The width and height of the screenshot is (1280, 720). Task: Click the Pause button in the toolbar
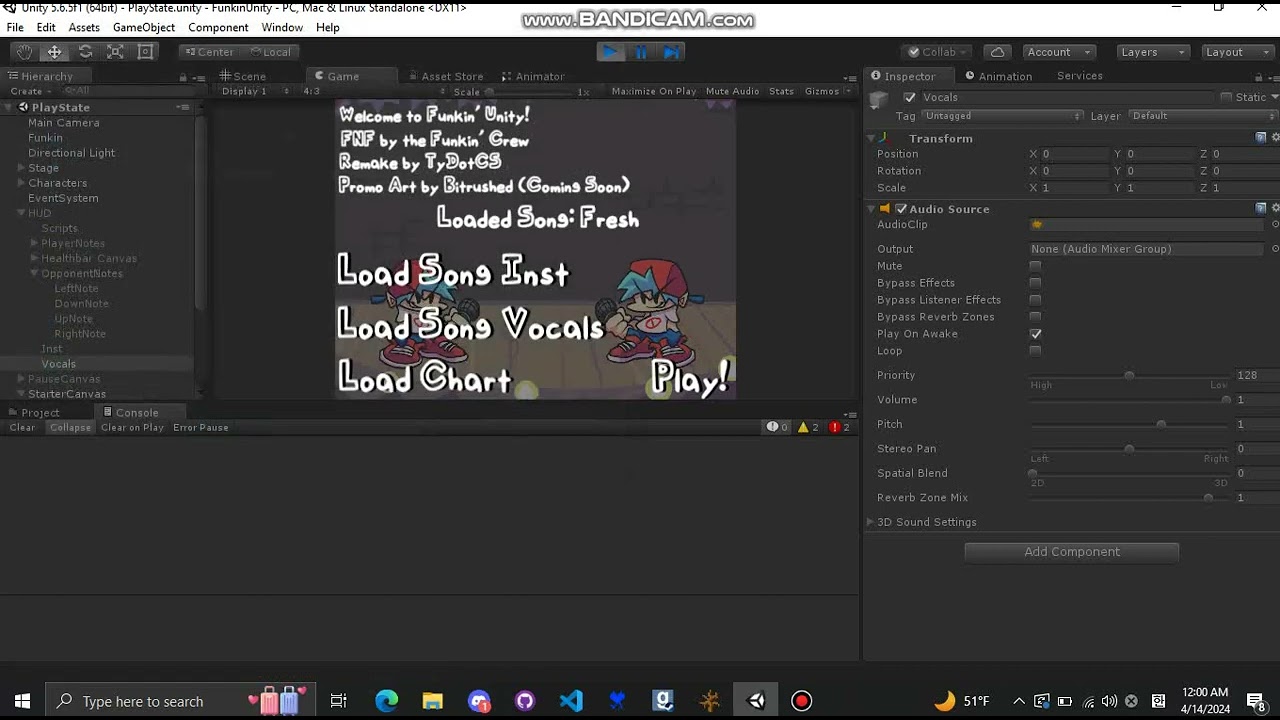[x=641, y=52]
